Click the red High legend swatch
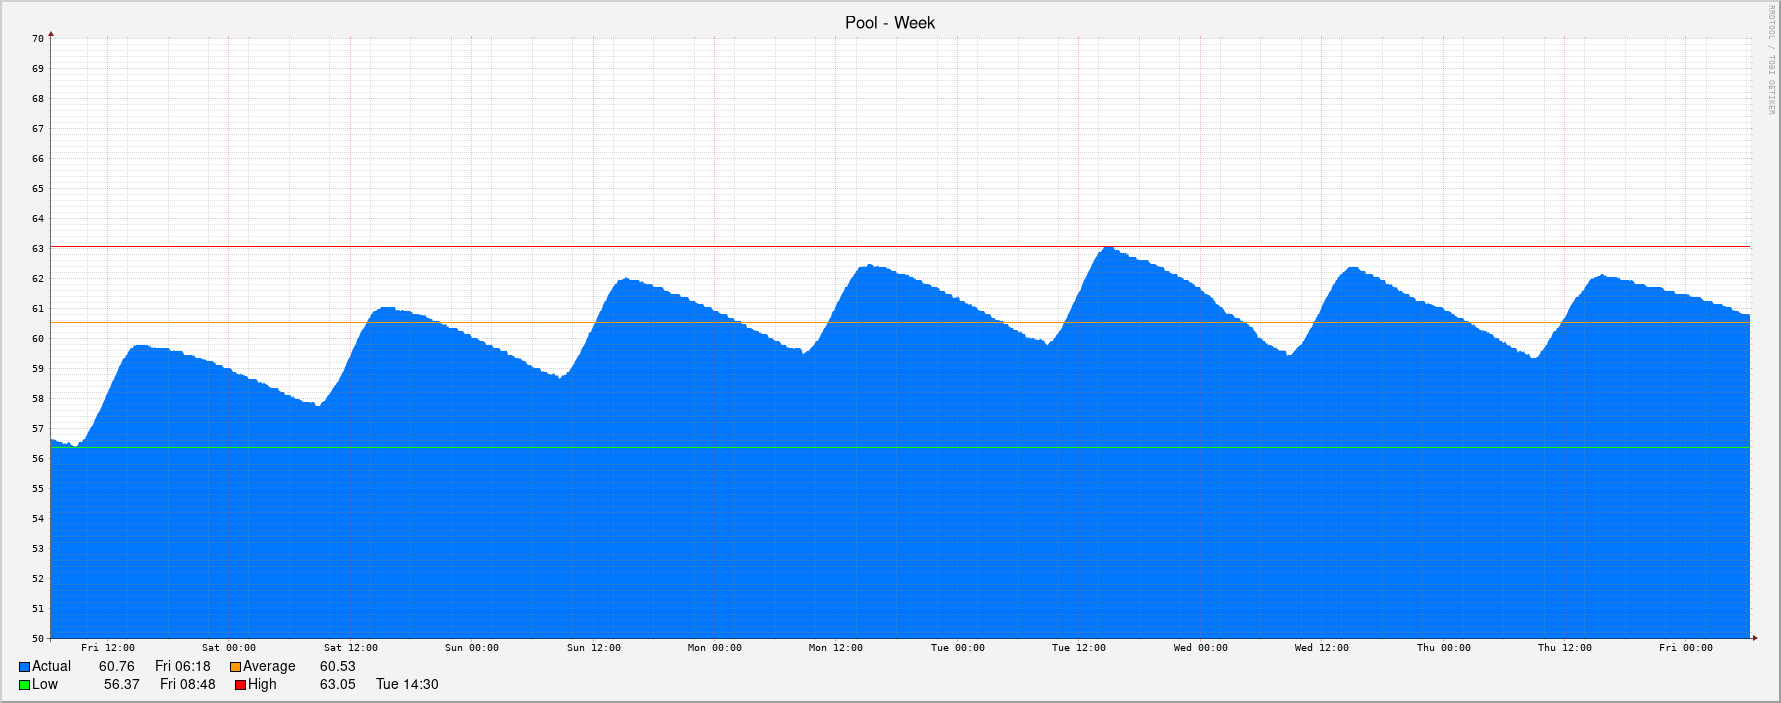Screen dimensions: 1781x703 (240, 685)
